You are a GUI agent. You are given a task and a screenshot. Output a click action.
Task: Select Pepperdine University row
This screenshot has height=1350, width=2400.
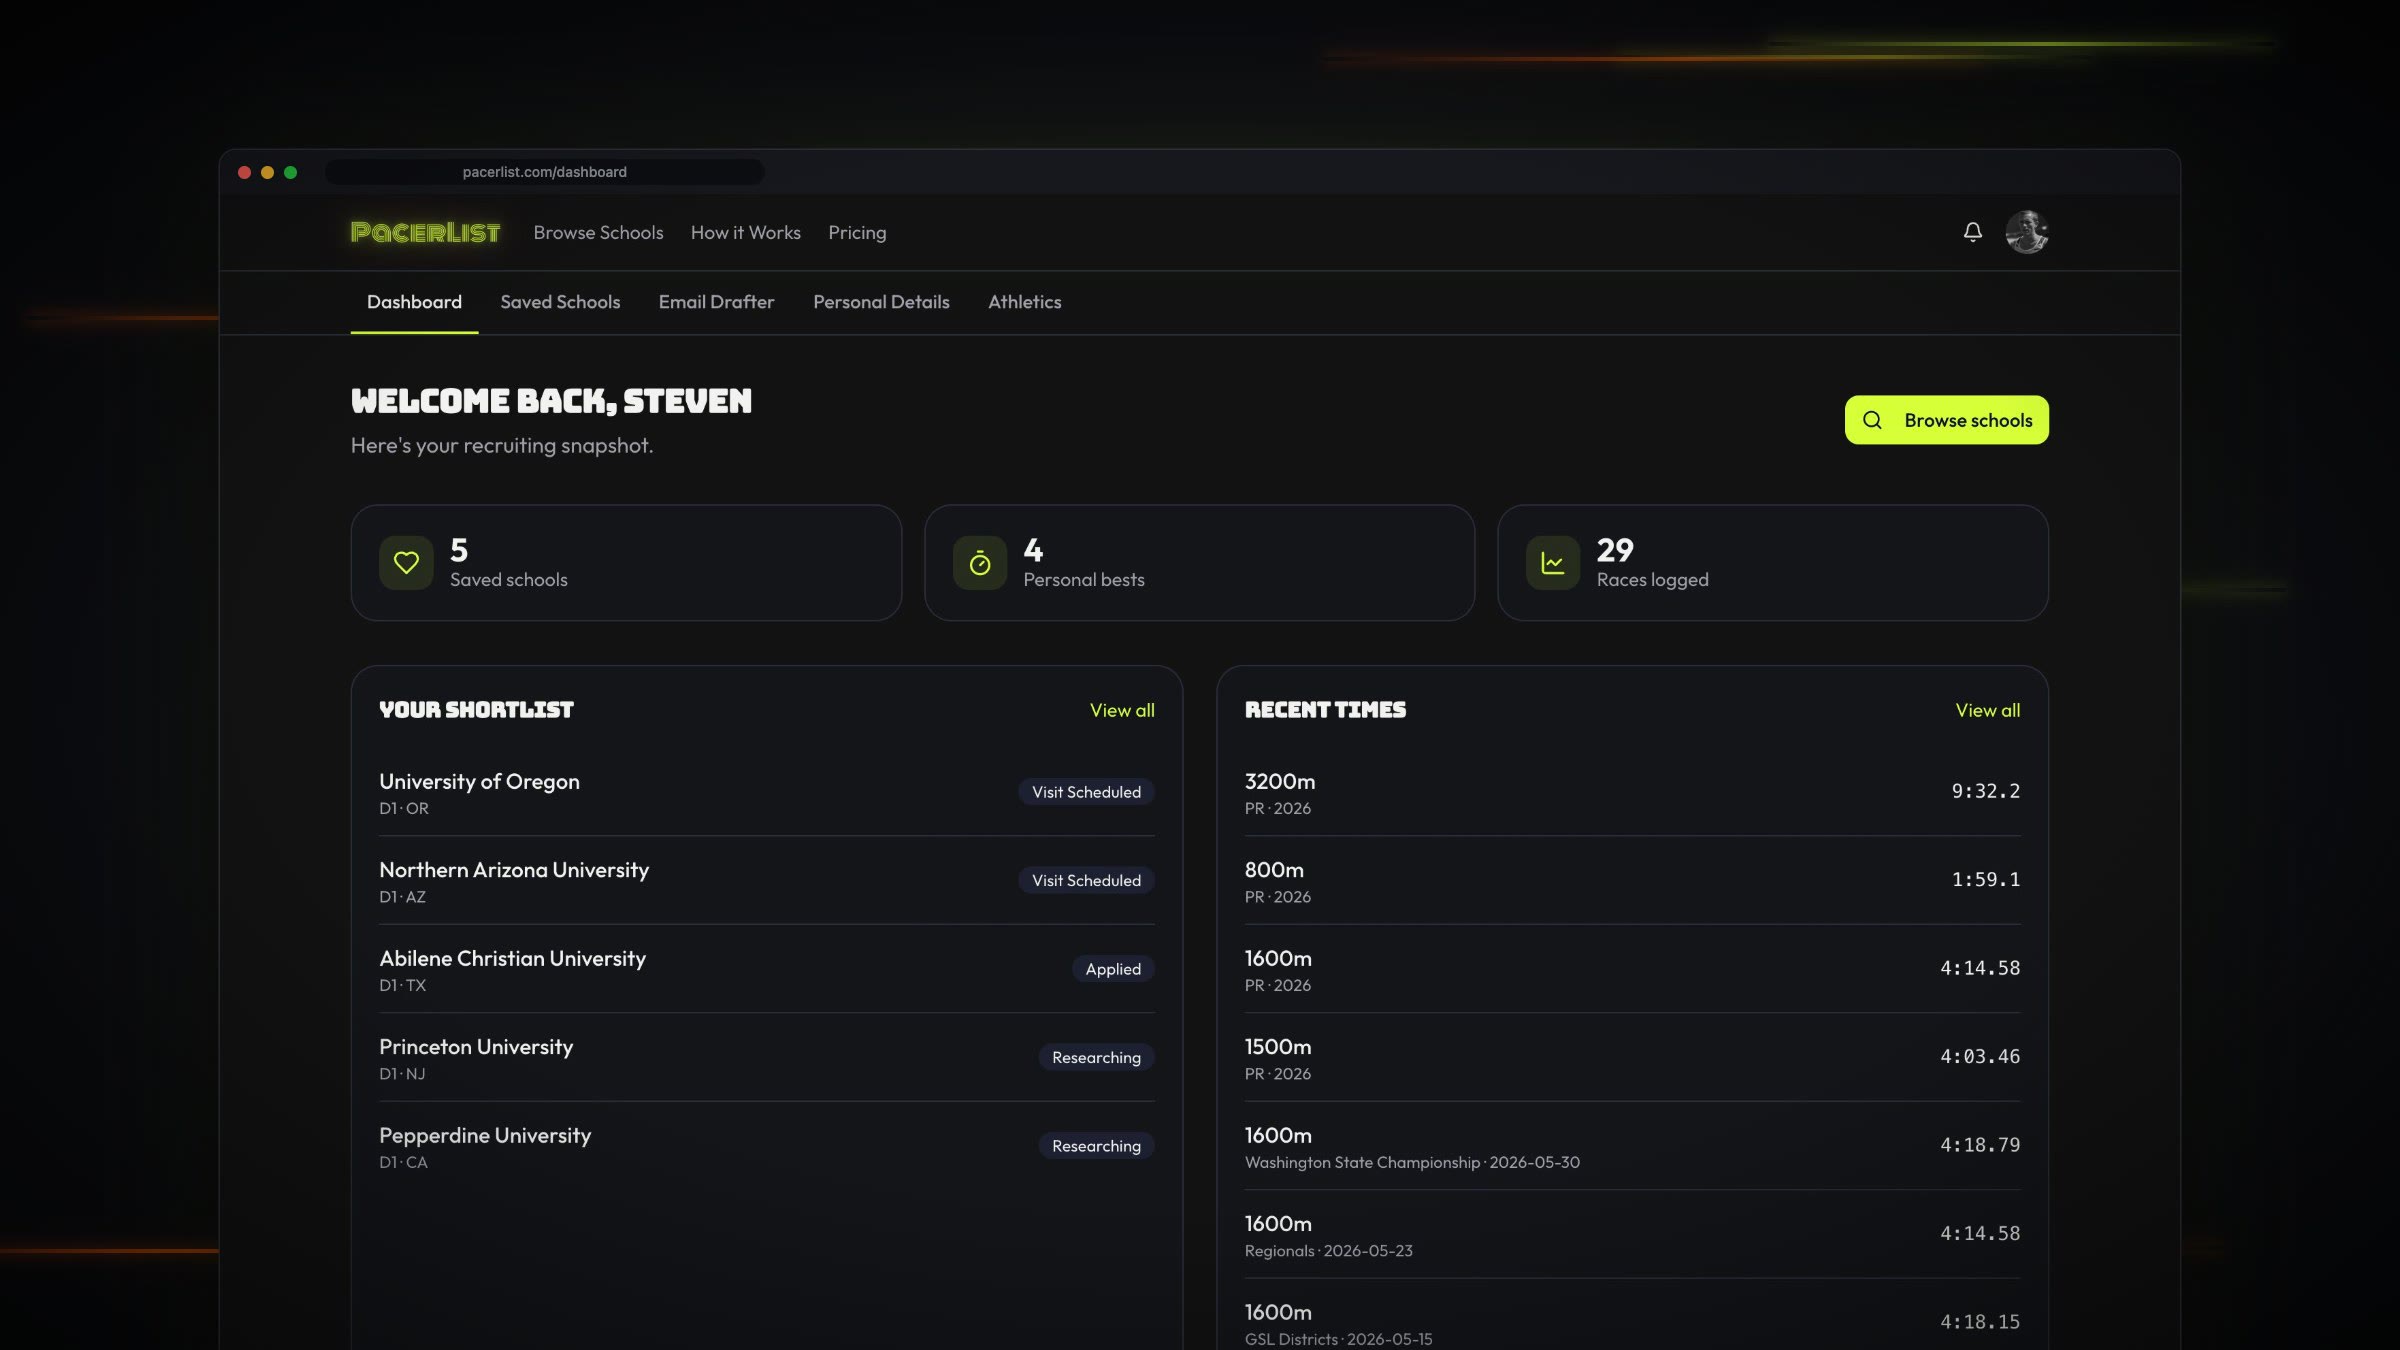point(767,1146)
